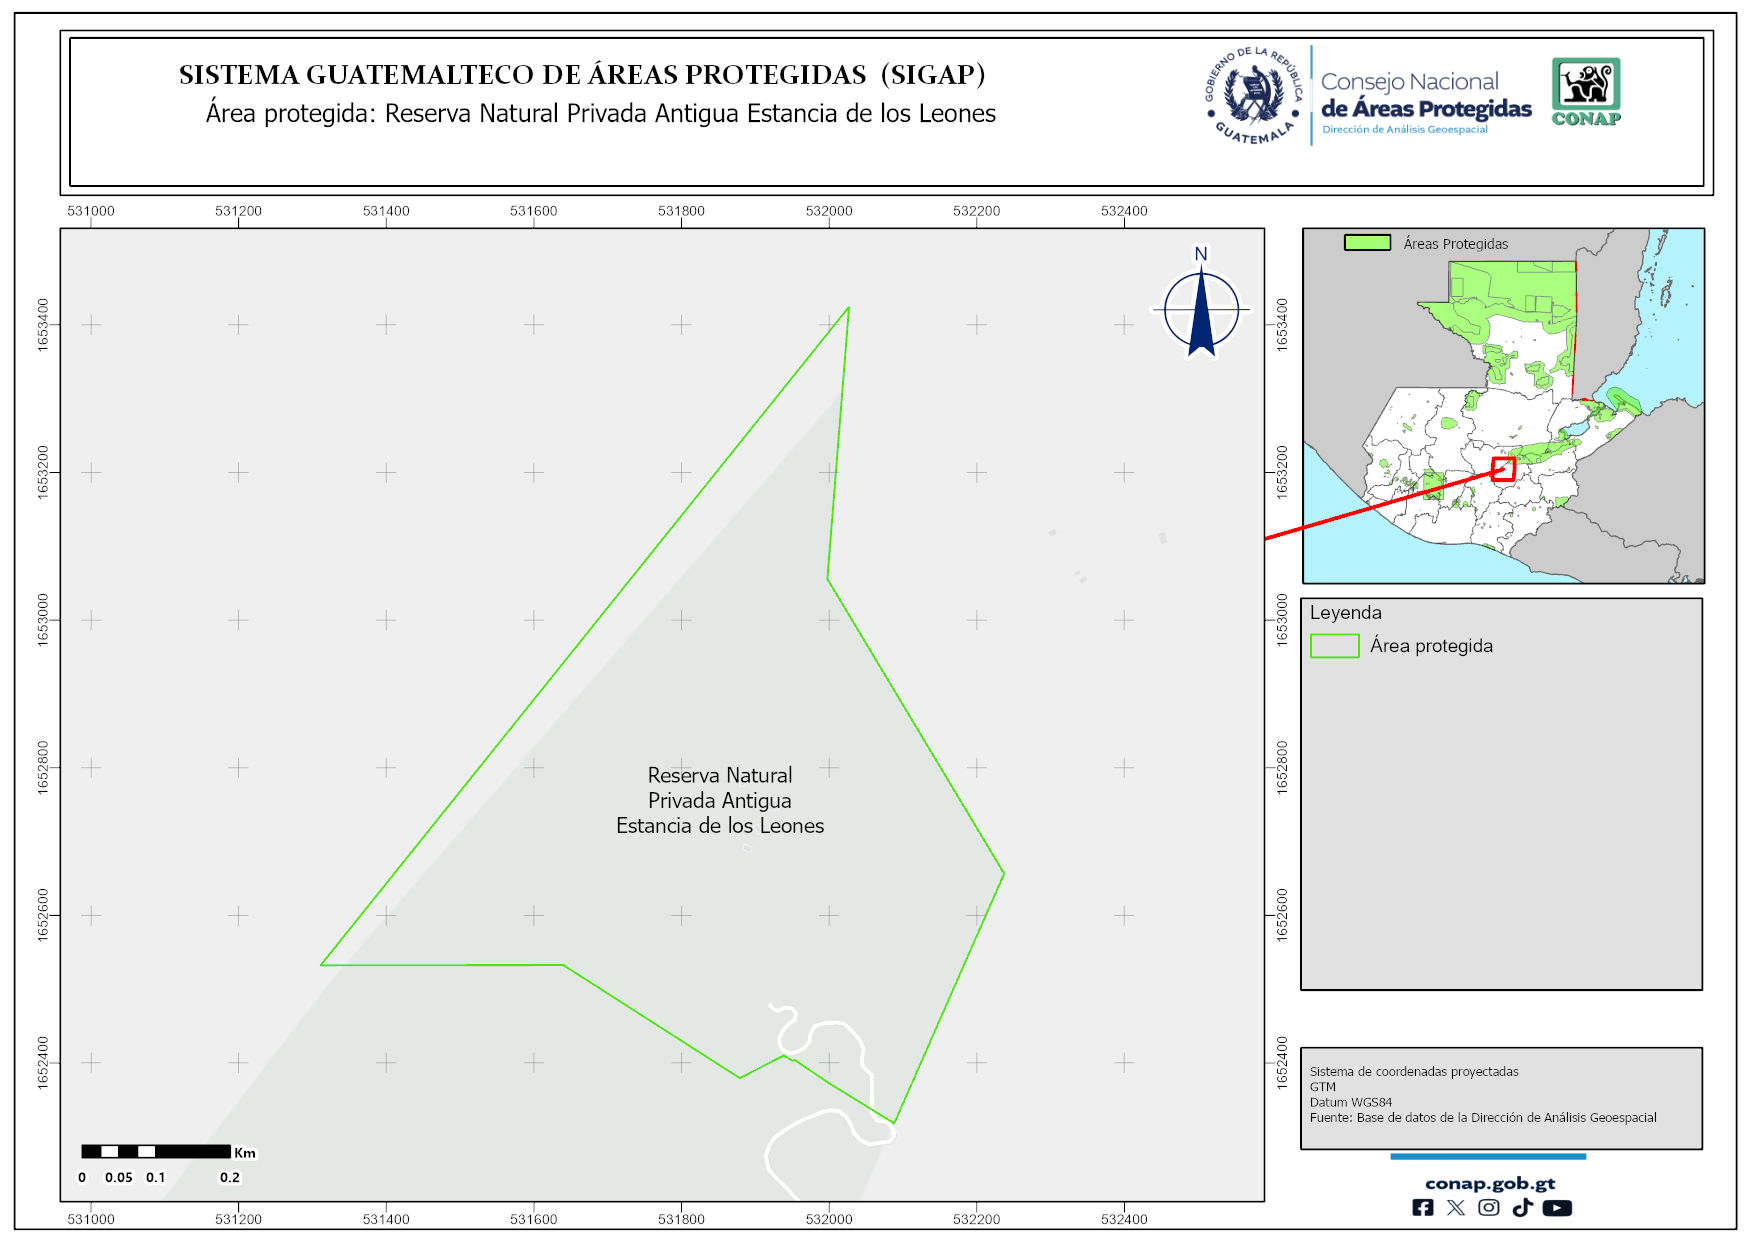Screen dimensions: 1754x1240
Task: Click the YouTube icon in the footer
Action: pos(1556,1208)
